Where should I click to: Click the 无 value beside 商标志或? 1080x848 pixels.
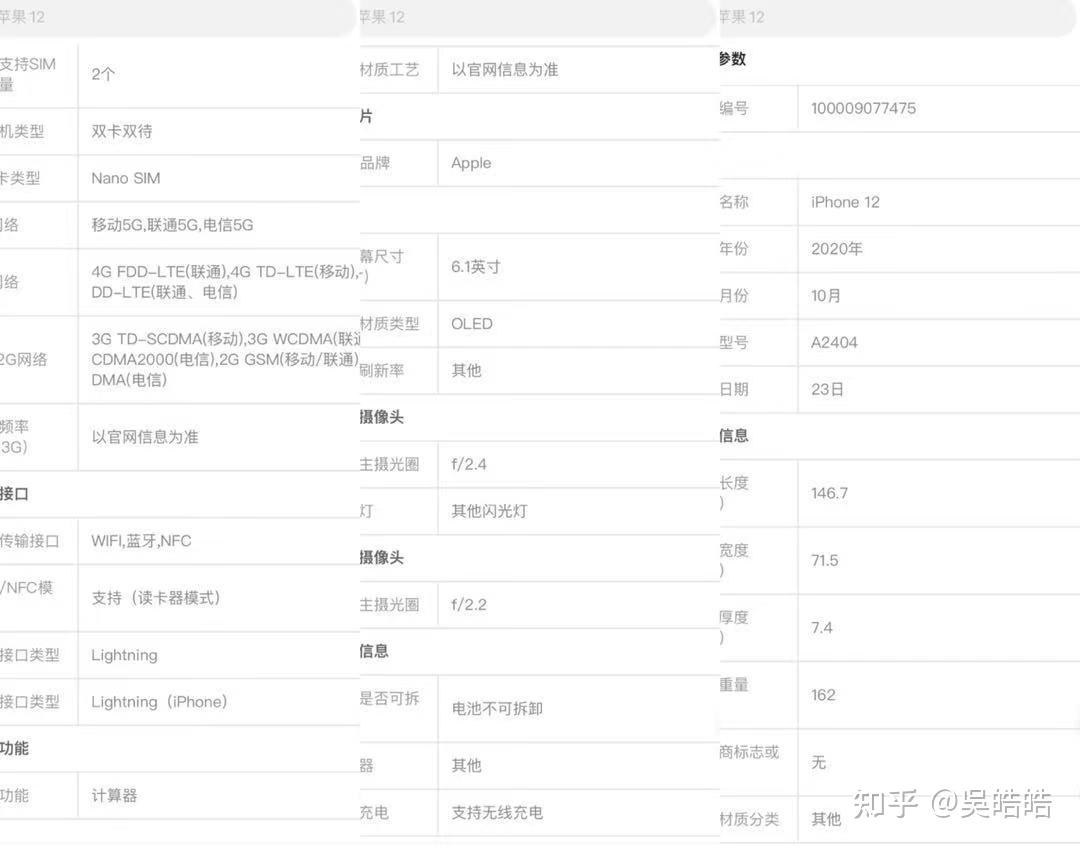tap(818, 763)
